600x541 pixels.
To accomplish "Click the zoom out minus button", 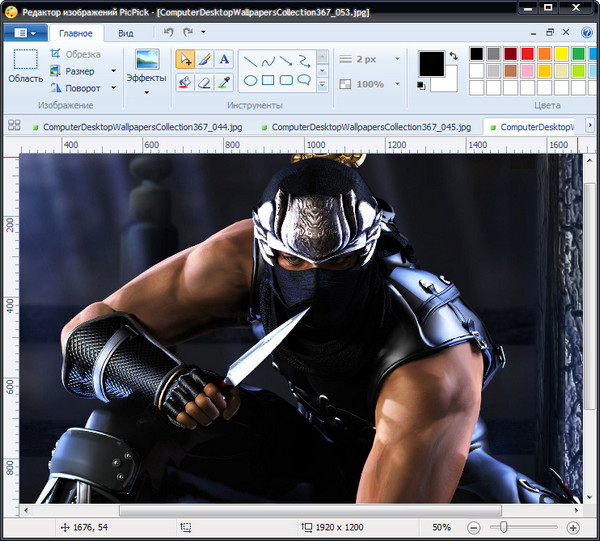I will pyautogui.click(x=473, y=527).
